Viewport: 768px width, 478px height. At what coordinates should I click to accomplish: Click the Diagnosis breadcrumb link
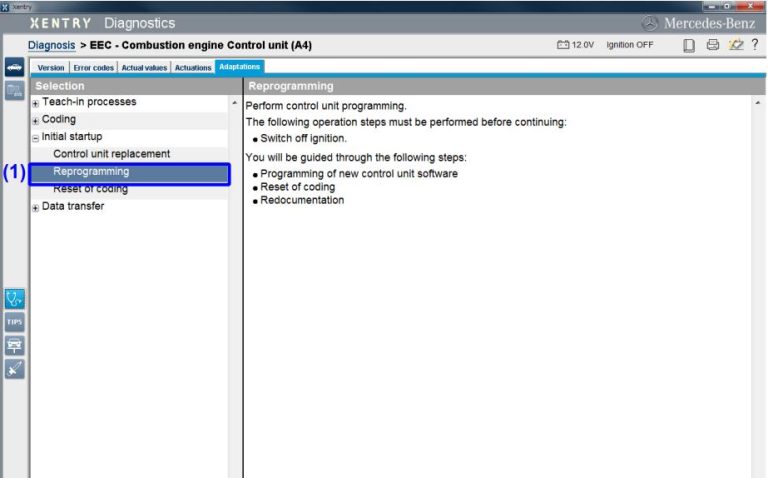pos(51,45)
